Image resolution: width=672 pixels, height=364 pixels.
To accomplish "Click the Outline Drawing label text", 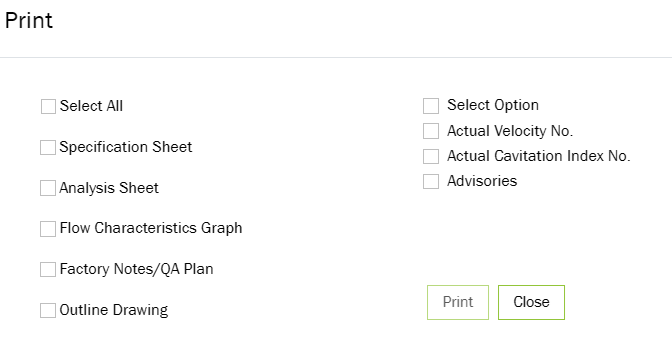I will tap(114, 310).
